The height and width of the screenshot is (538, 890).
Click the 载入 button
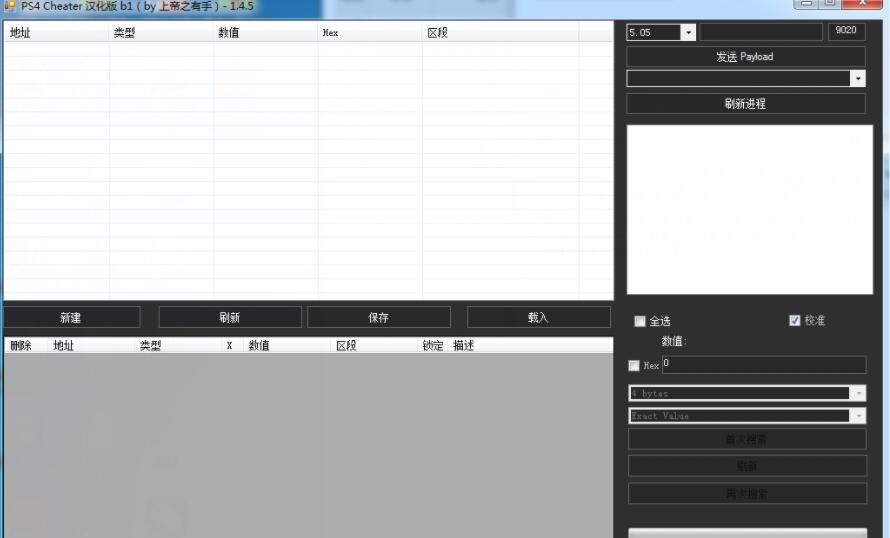(539, 317)
